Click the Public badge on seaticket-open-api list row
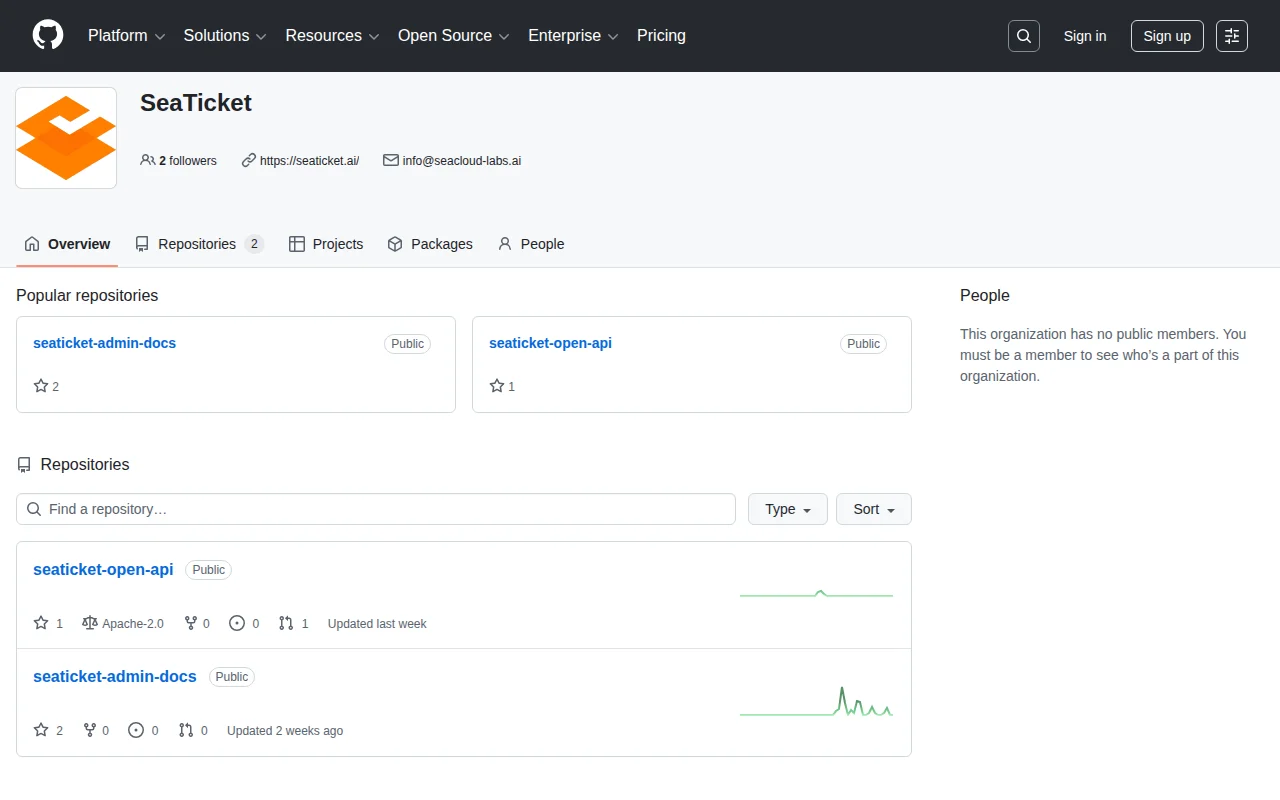This screenshot has height=800, width=1280. (209, 570)
